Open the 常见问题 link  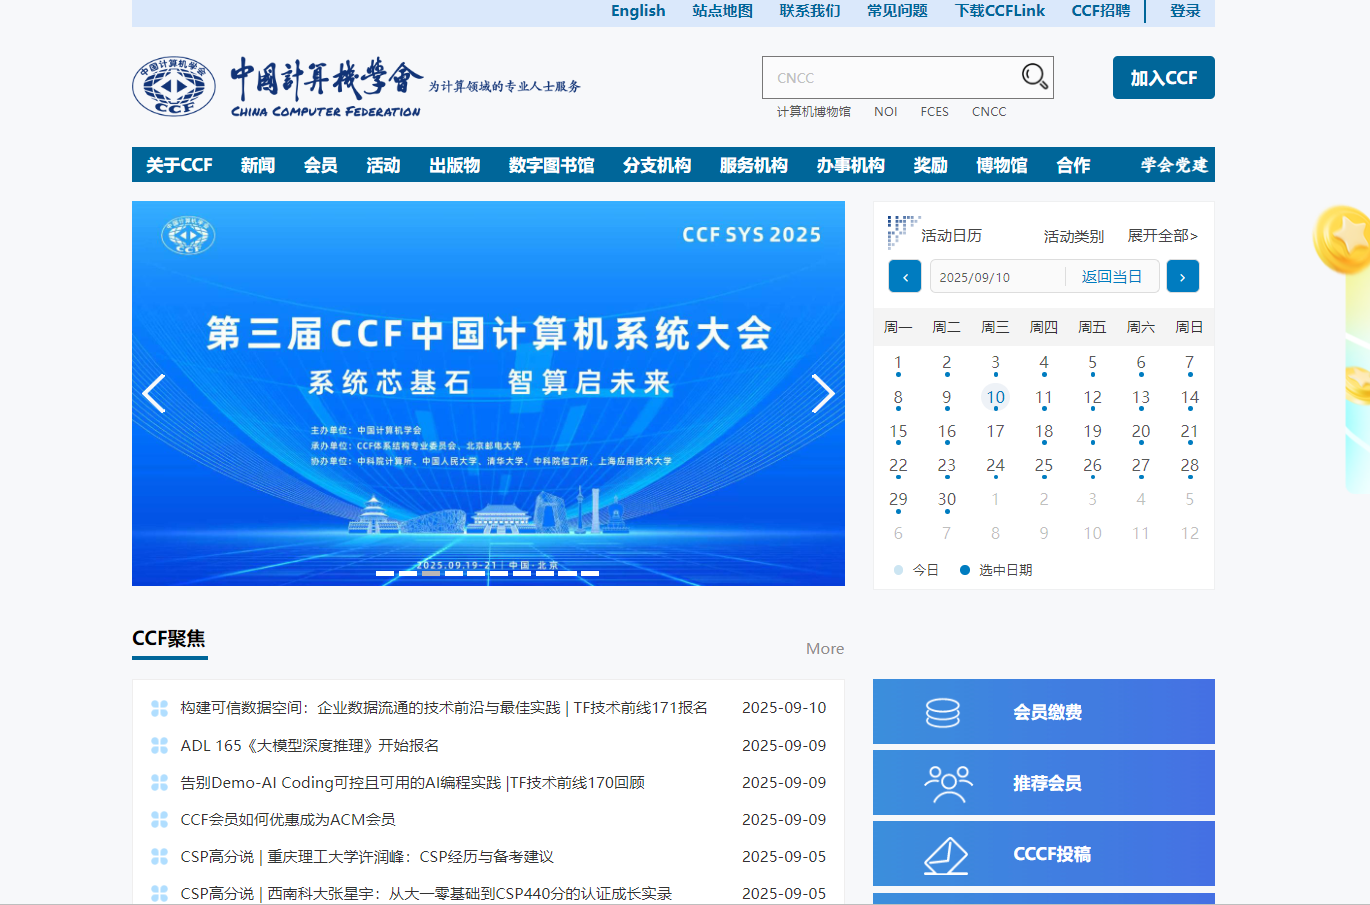pyautogui.click(x=897, y=11)
